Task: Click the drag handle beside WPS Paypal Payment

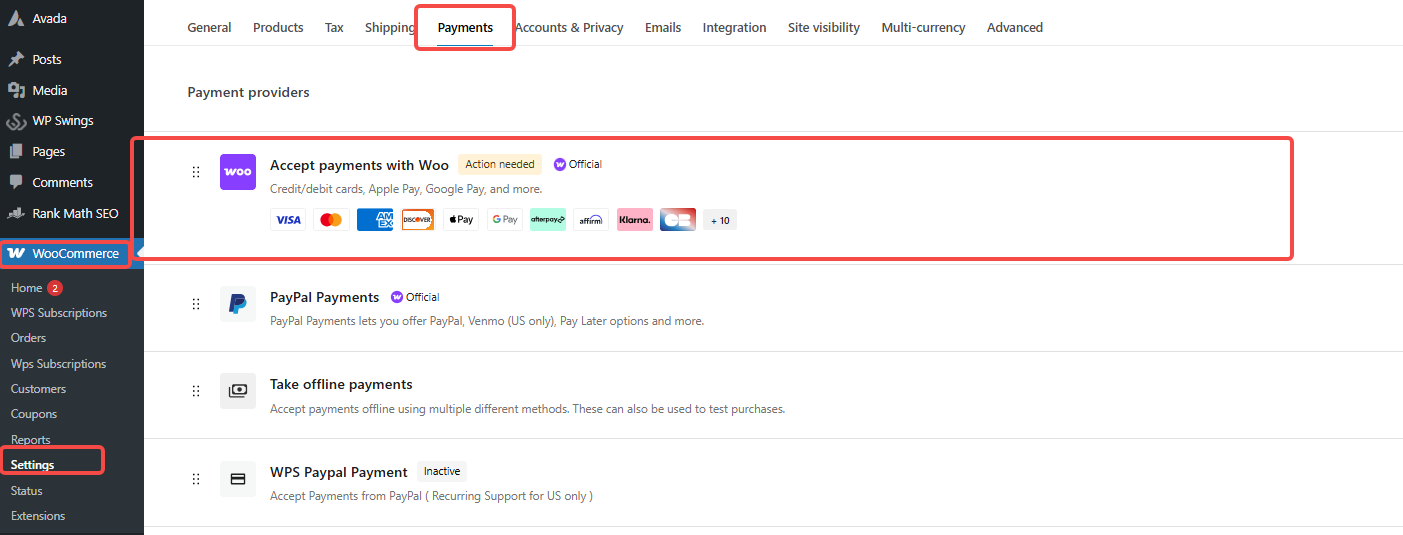Action: 196,479
